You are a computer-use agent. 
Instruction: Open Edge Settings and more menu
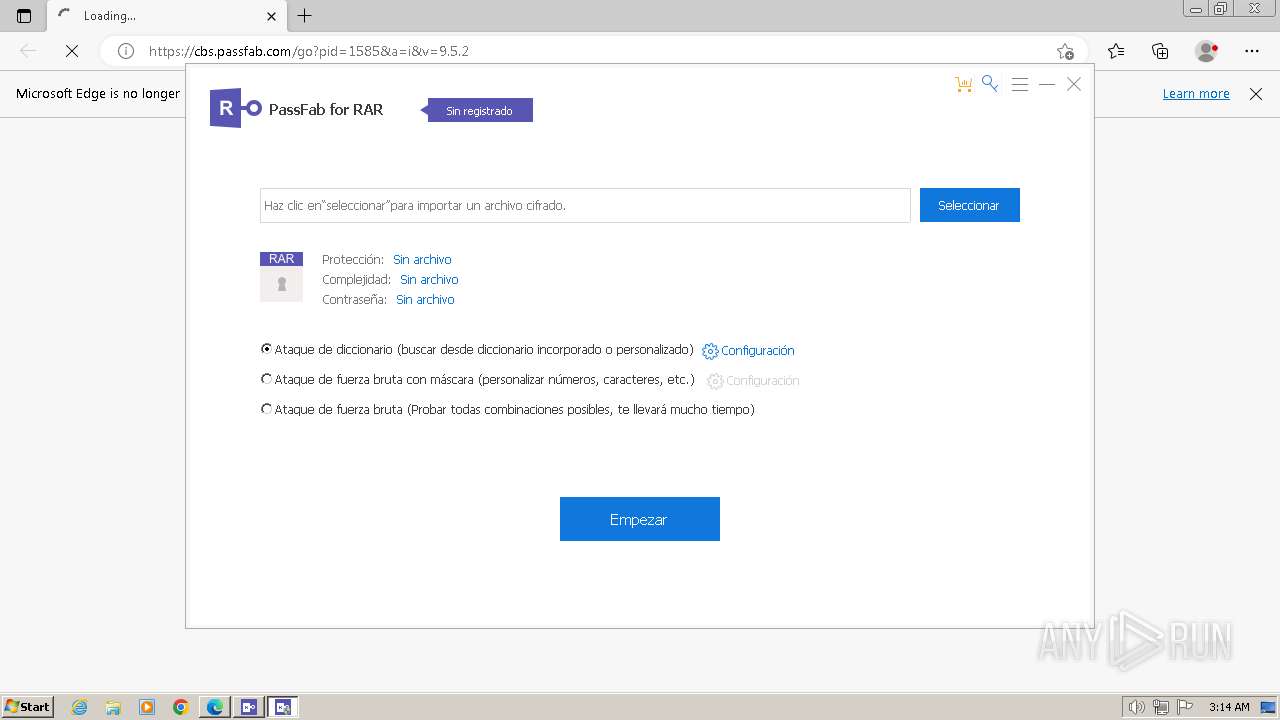pos(1252,51)
